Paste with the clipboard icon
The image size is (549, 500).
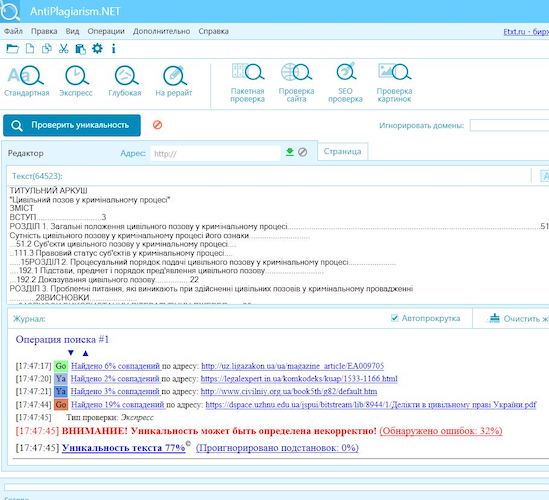coord(81,49)
